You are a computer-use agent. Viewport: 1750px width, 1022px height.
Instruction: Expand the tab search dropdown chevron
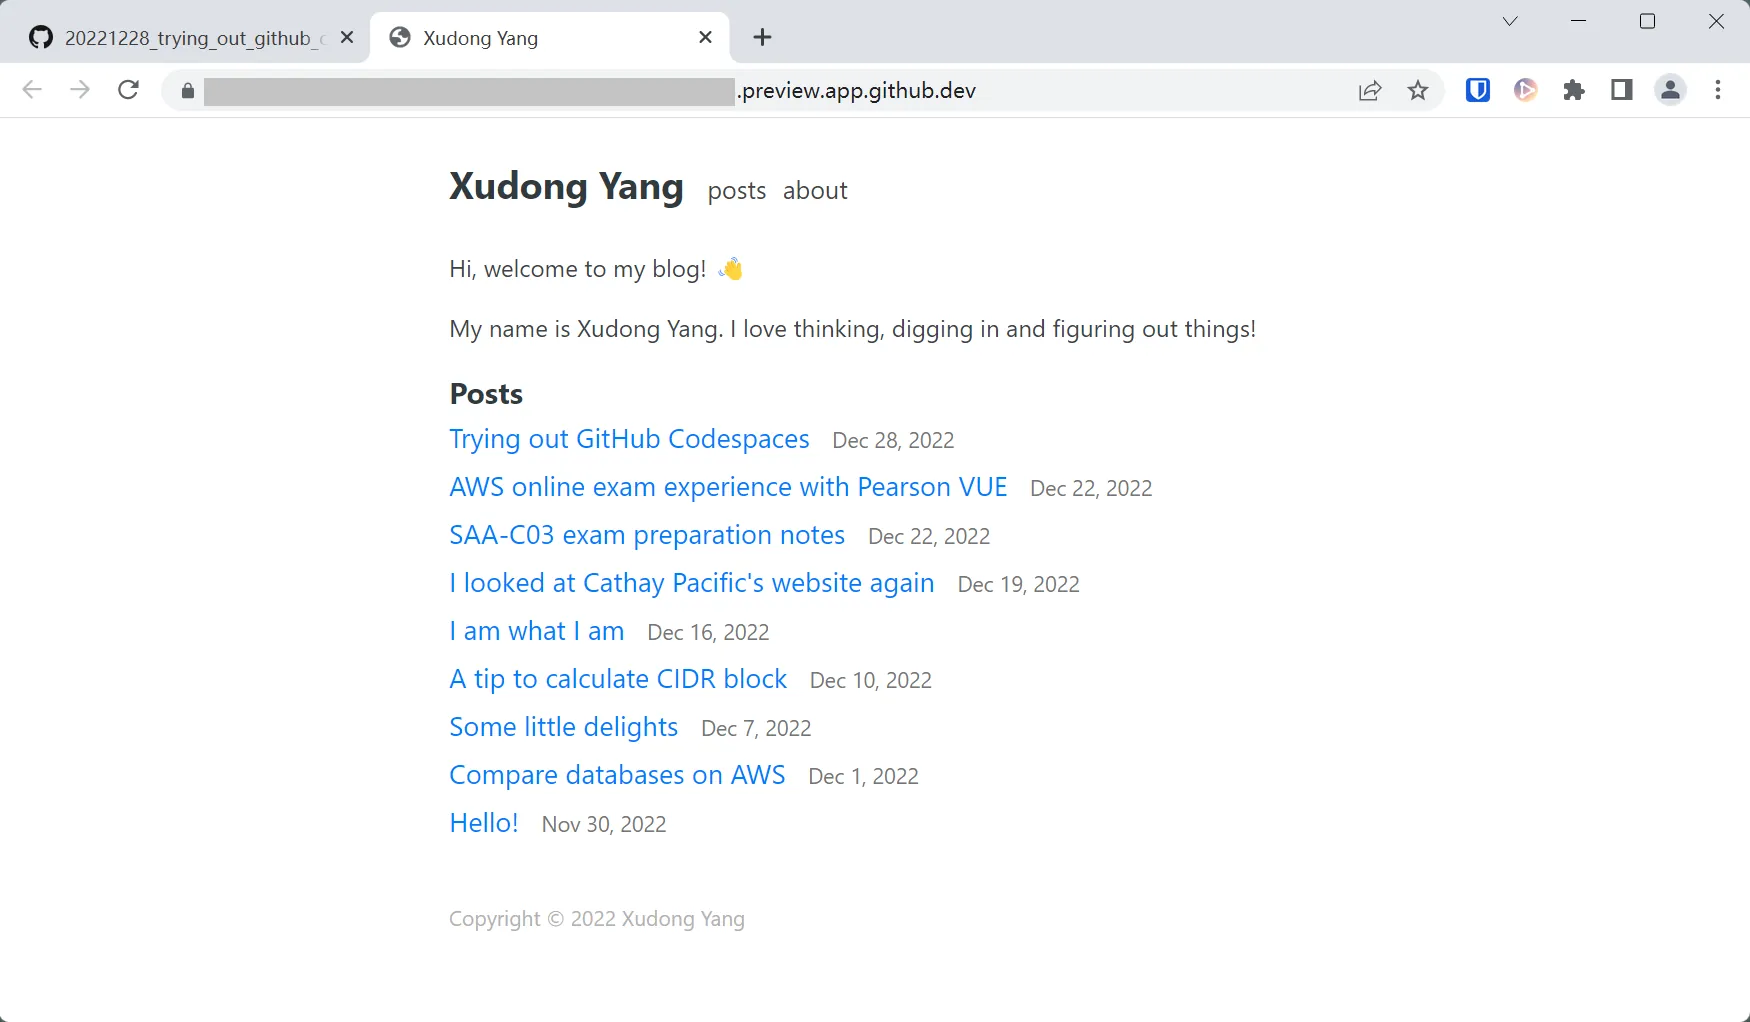tap(1510, 20)
